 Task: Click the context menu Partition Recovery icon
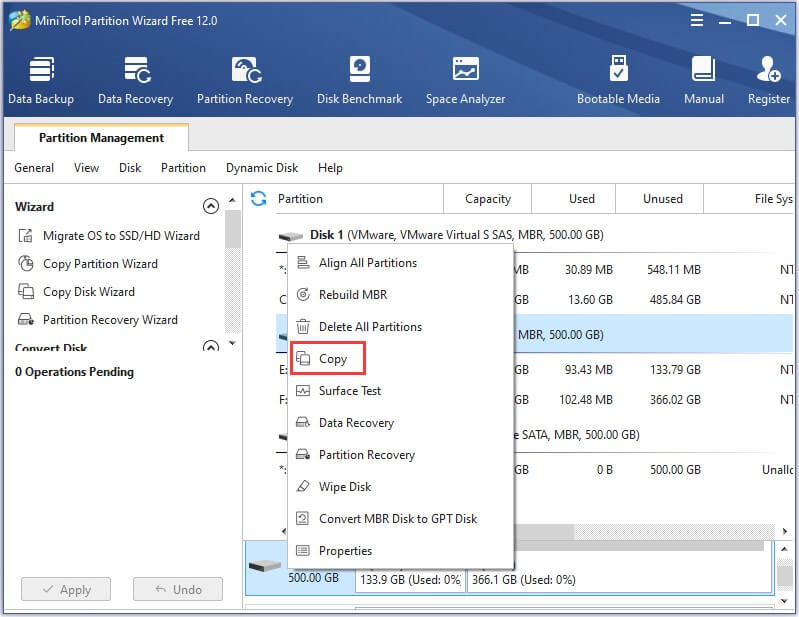click(303, 454)
